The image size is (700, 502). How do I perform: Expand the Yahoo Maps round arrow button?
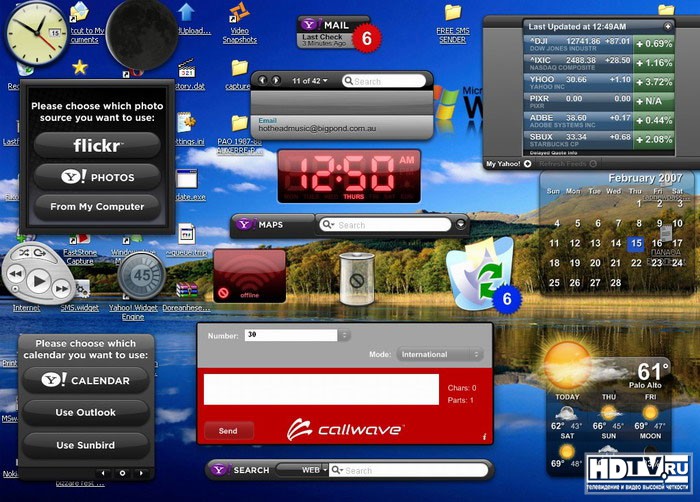[461, 224]
